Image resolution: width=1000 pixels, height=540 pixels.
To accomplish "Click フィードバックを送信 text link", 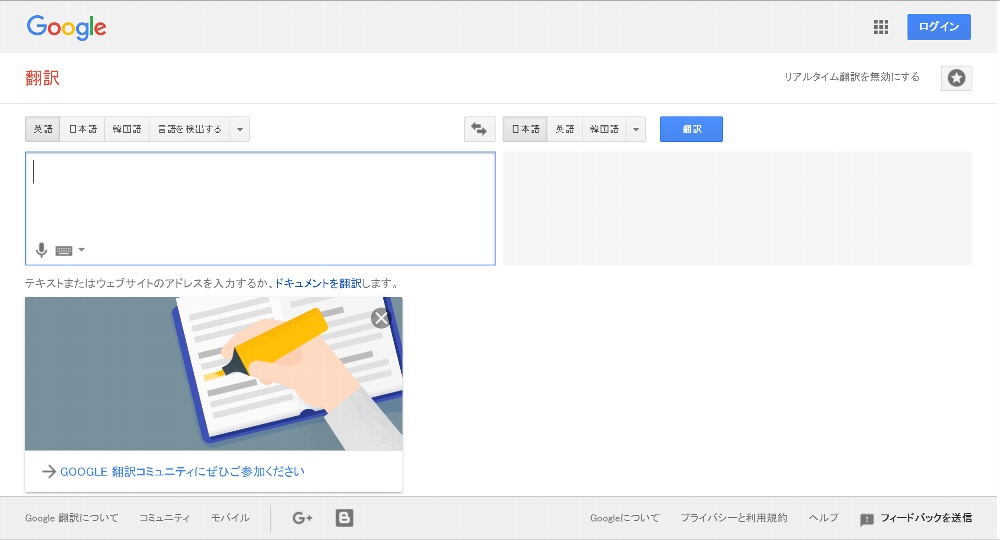I will [926, 518].
